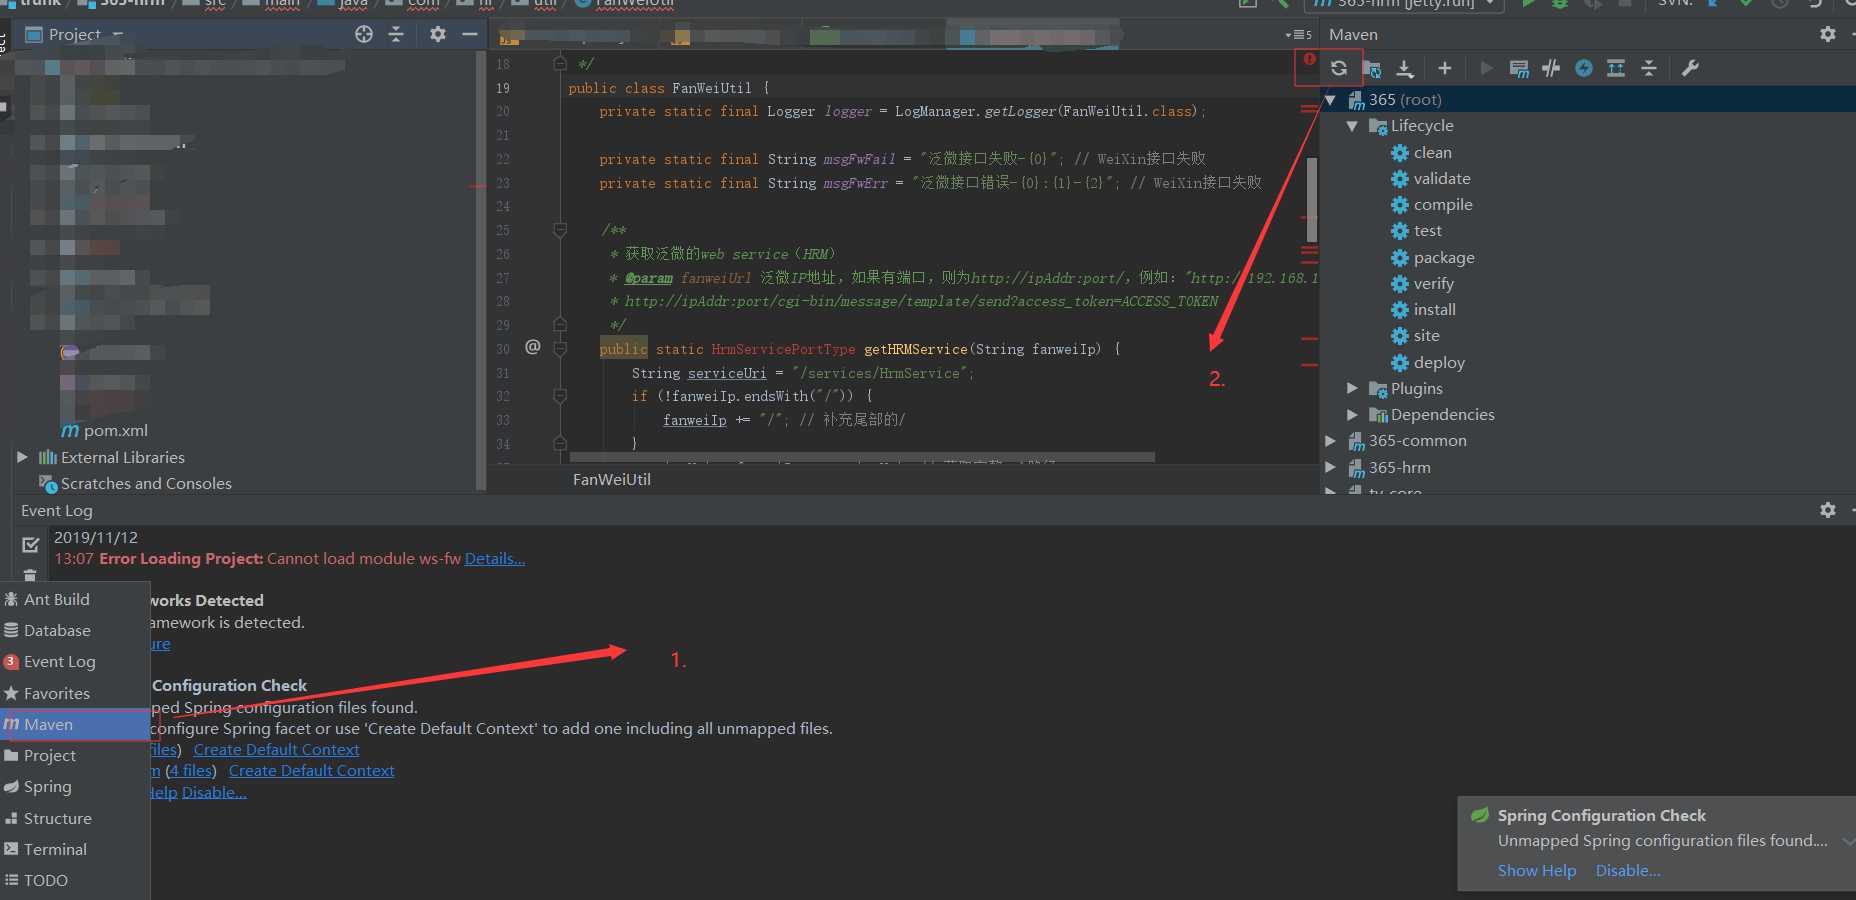This screenshot has width=1856, height=900.
Task: Select Maven in tool window popup
Action: click(75, 724)
